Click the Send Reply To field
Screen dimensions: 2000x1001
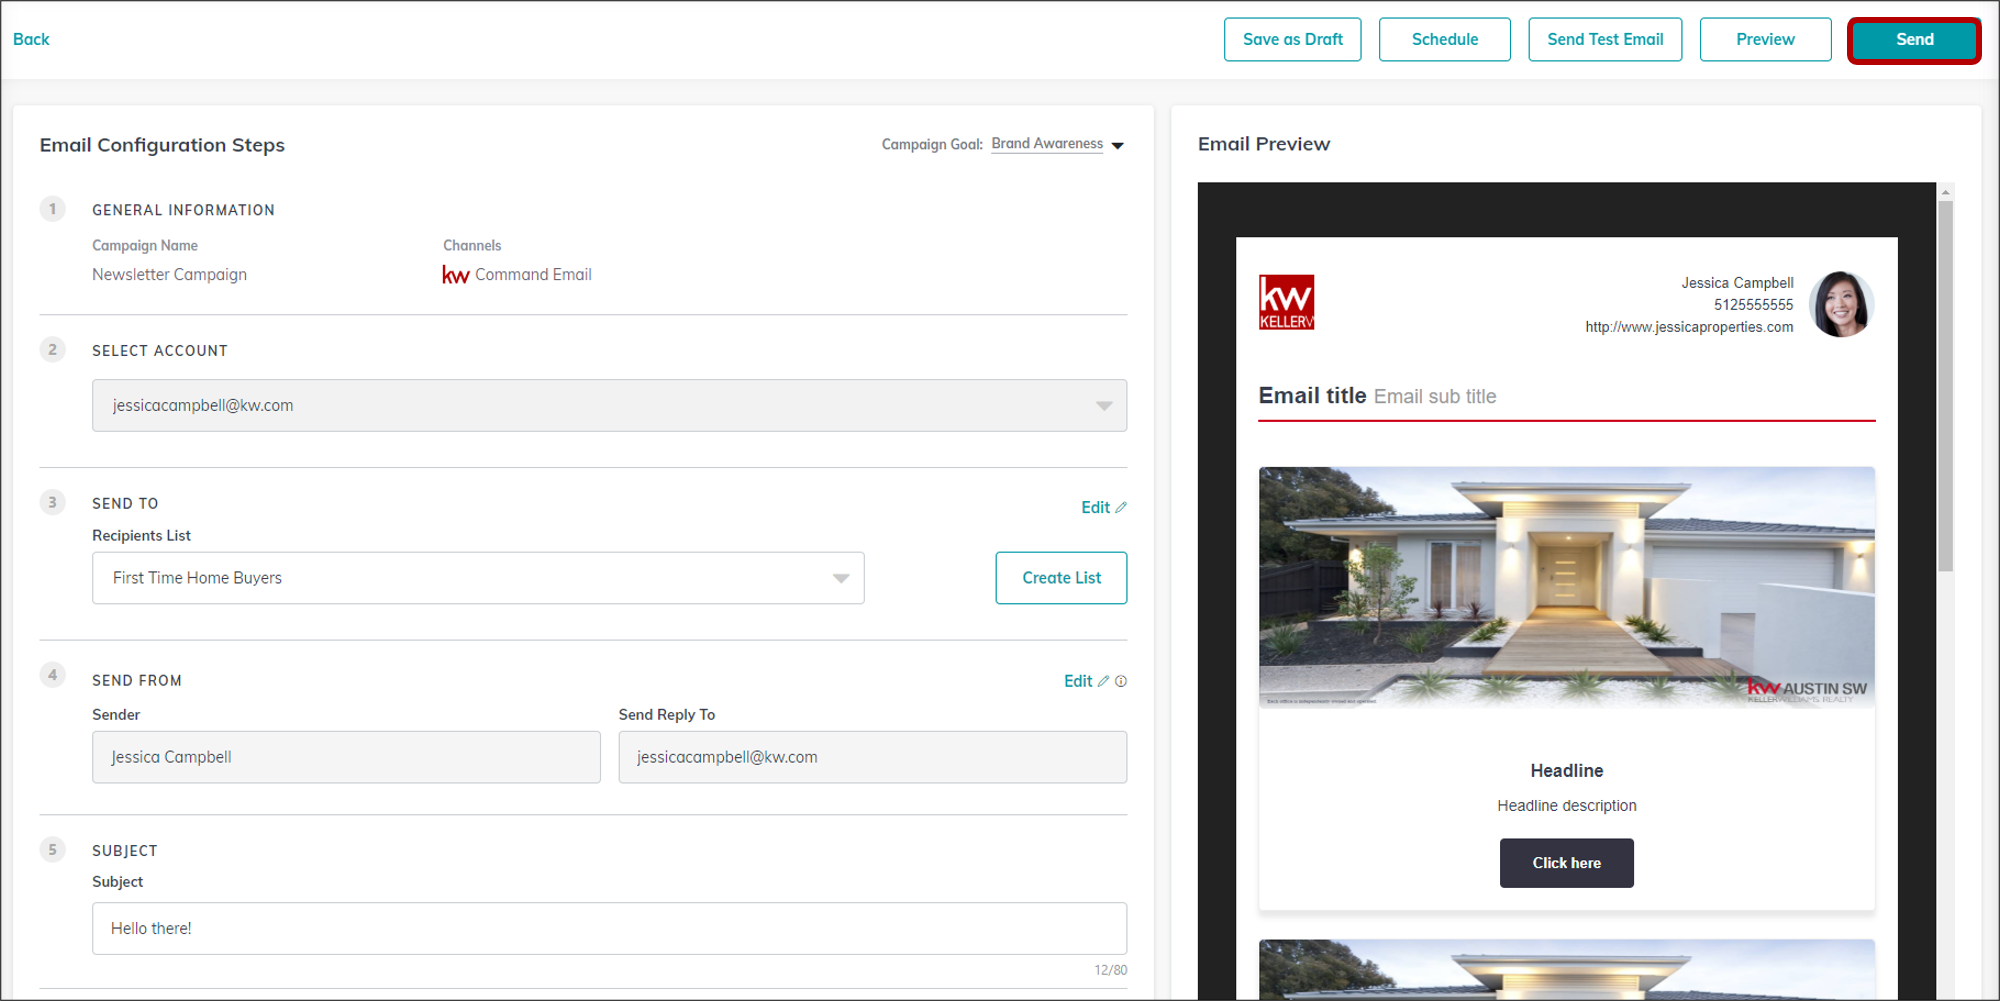point(872,757)
